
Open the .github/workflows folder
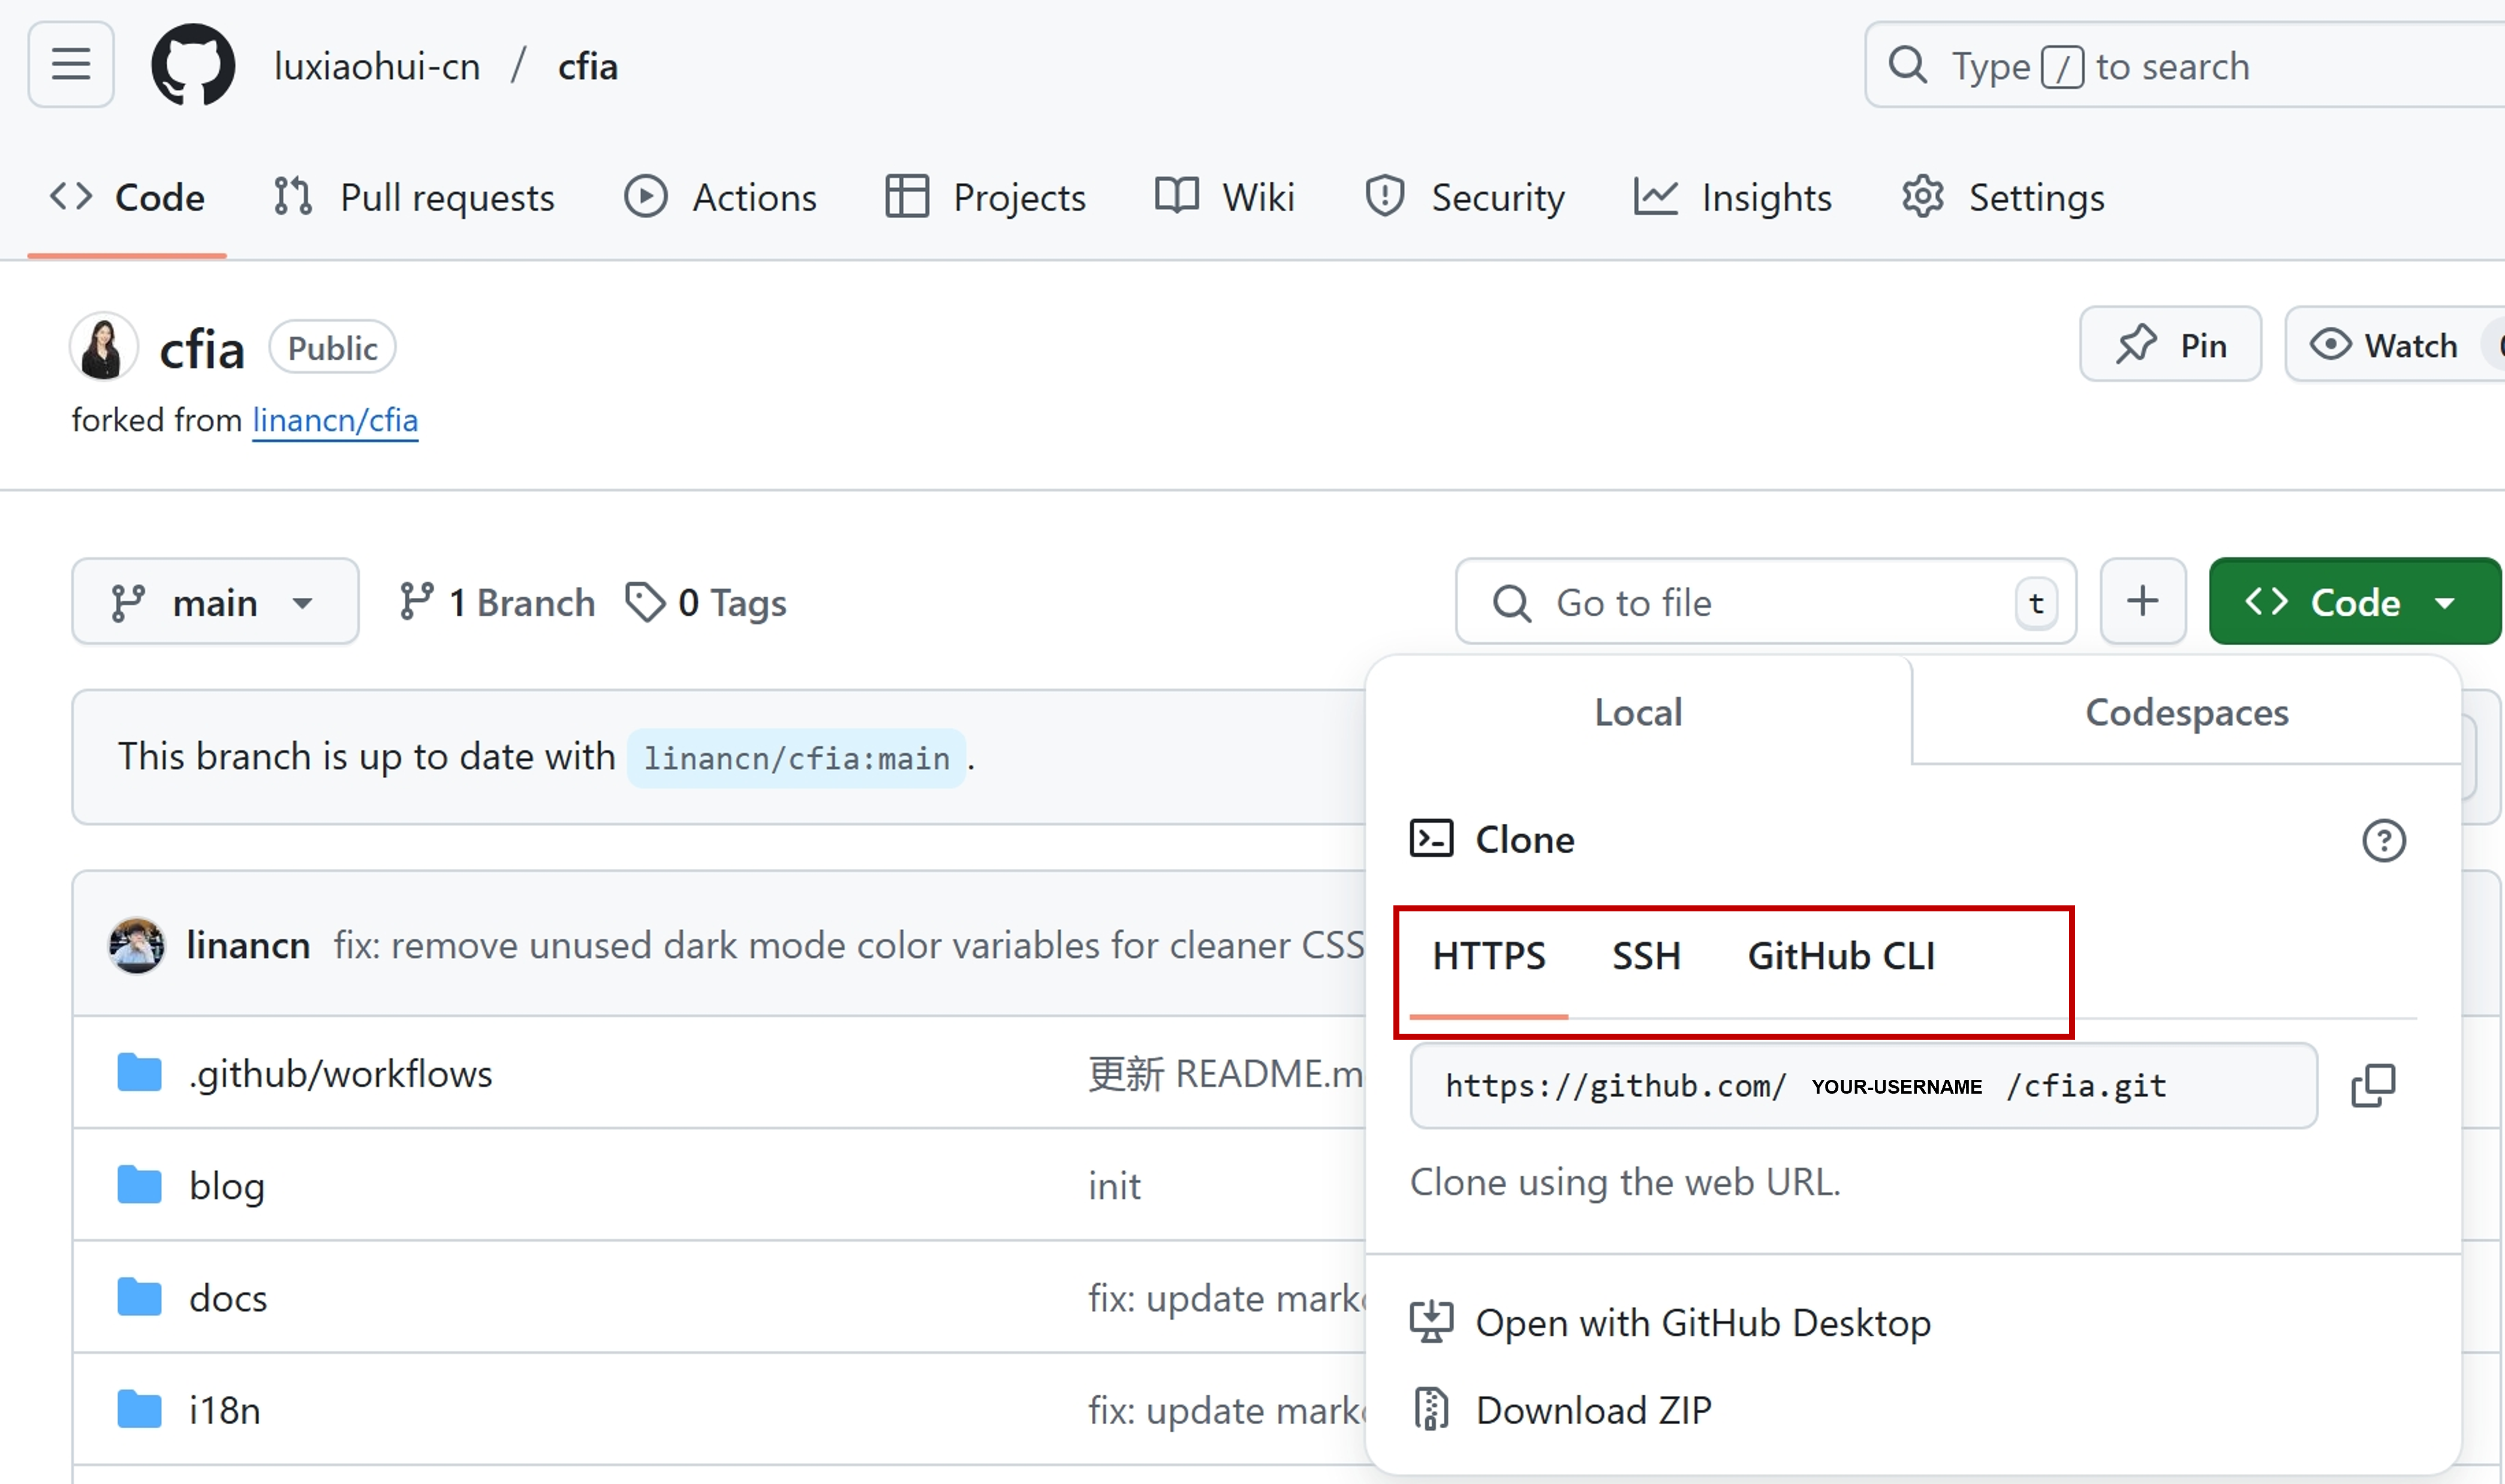coord(340,1073)
